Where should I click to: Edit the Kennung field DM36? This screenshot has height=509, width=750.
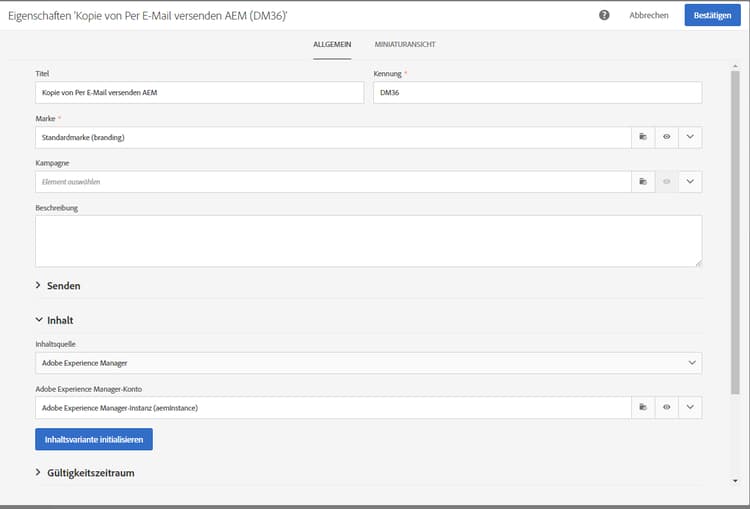pyautogui.click(x=538, y=92)
